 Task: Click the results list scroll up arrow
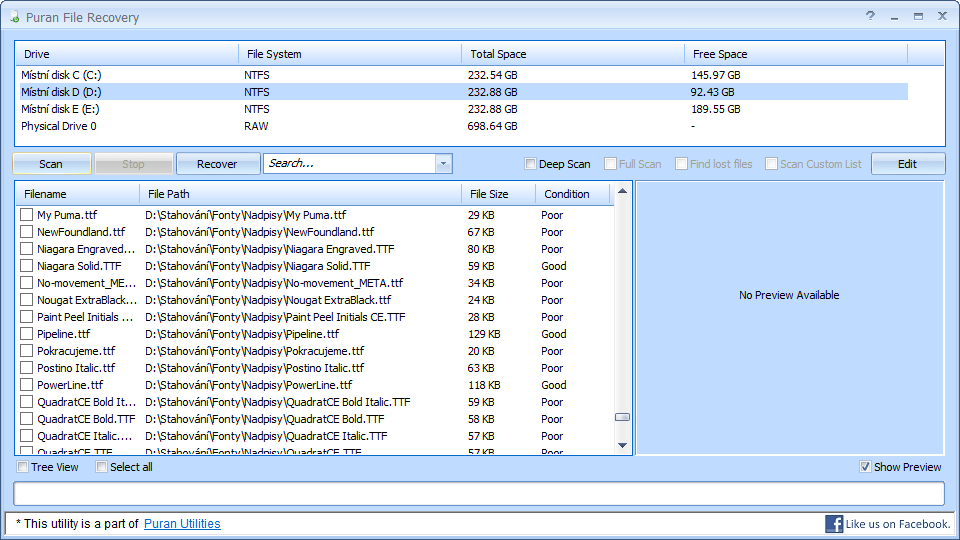click(x=622, y=191)
